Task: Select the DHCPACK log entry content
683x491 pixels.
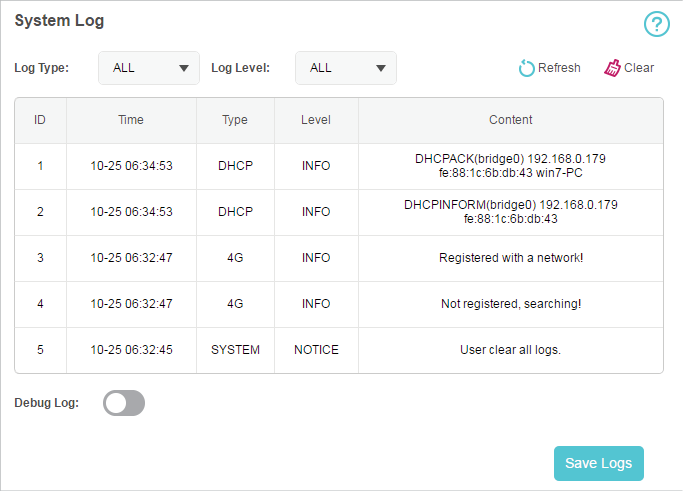Action: click(x=511, y=166)
